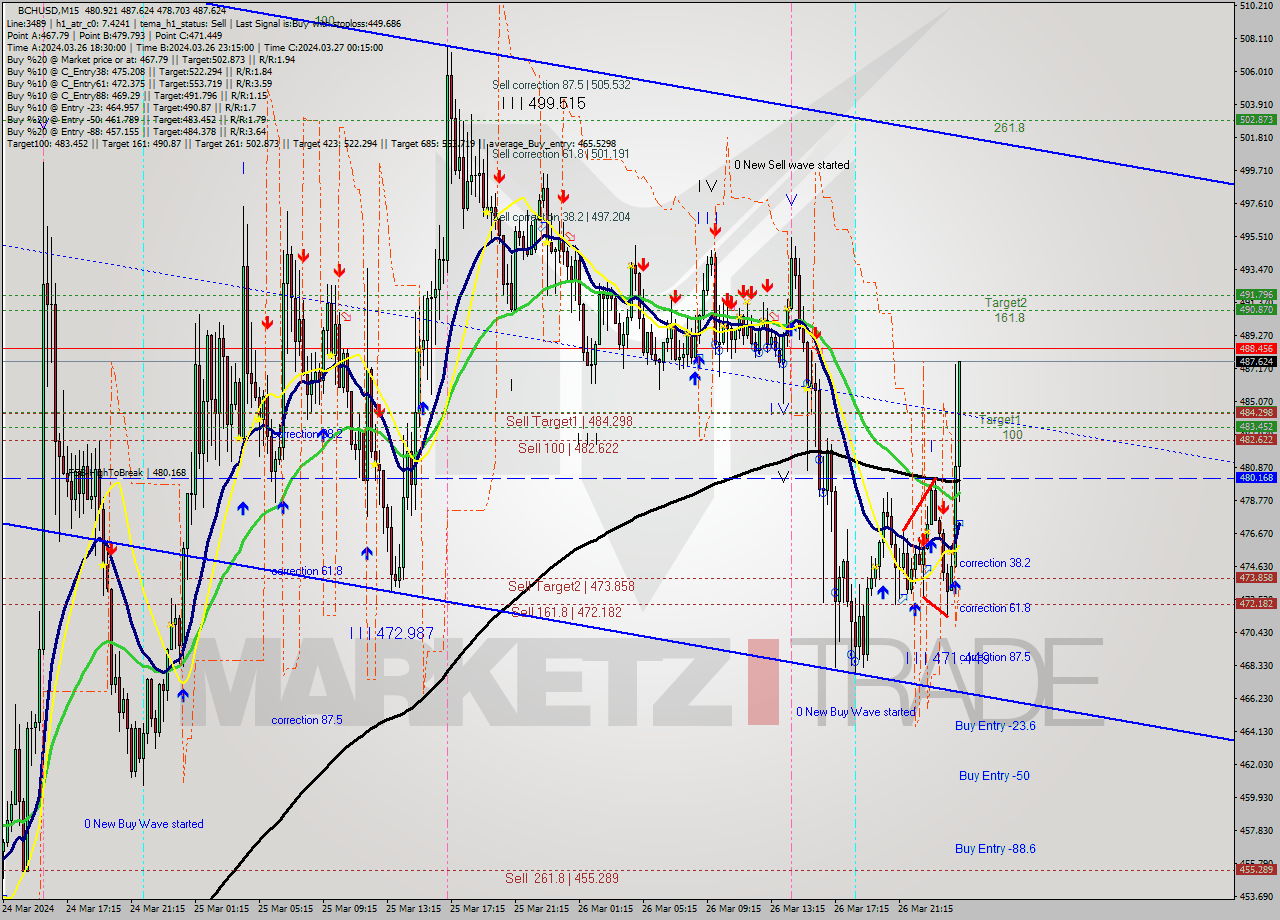The width and height of the screenshot is (1280, 920).
Task: Click the green 491.796 price tag
Action: [x=1256, y=295]
